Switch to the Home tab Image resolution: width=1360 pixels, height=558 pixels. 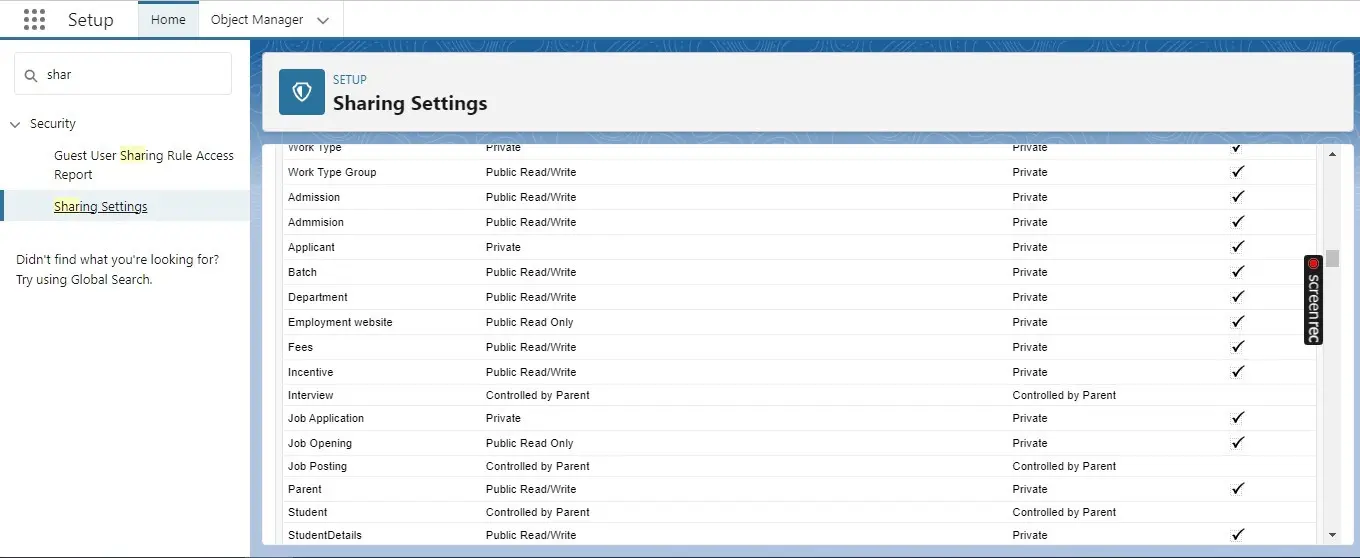tap(168, 20)
